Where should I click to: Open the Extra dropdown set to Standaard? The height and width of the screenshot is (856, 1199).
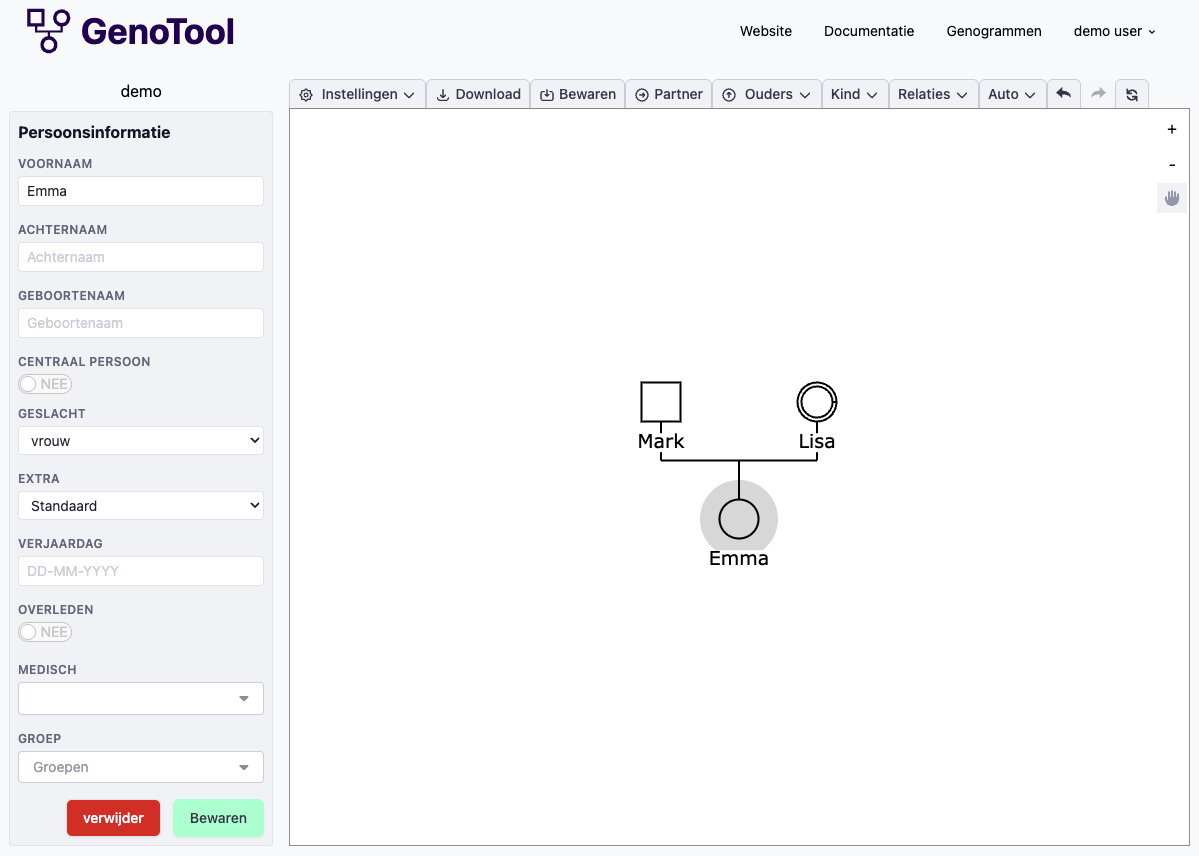pyautogui.click(x=141, y=506)
